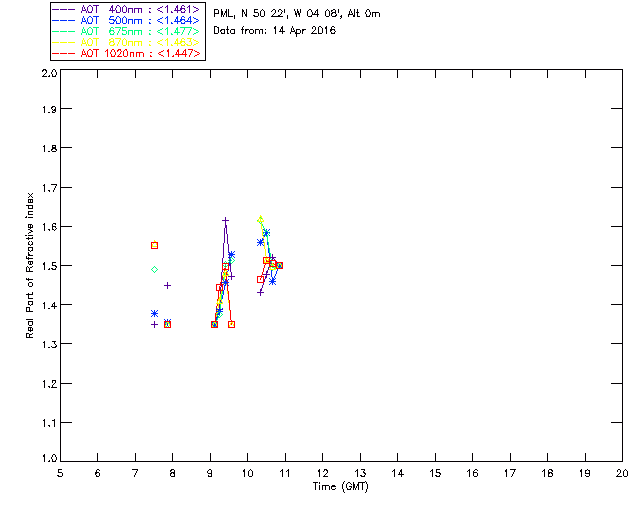Viewport: 640px width, 512px height.
Task: Click the x-axis tick label 15
Action: (x=435, y=473)
